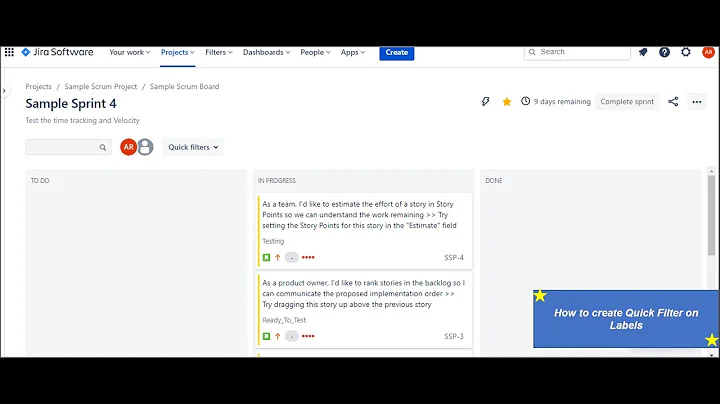Open the Filters dropdown
Screen dimensions: 720x404
tap(219, 52)
